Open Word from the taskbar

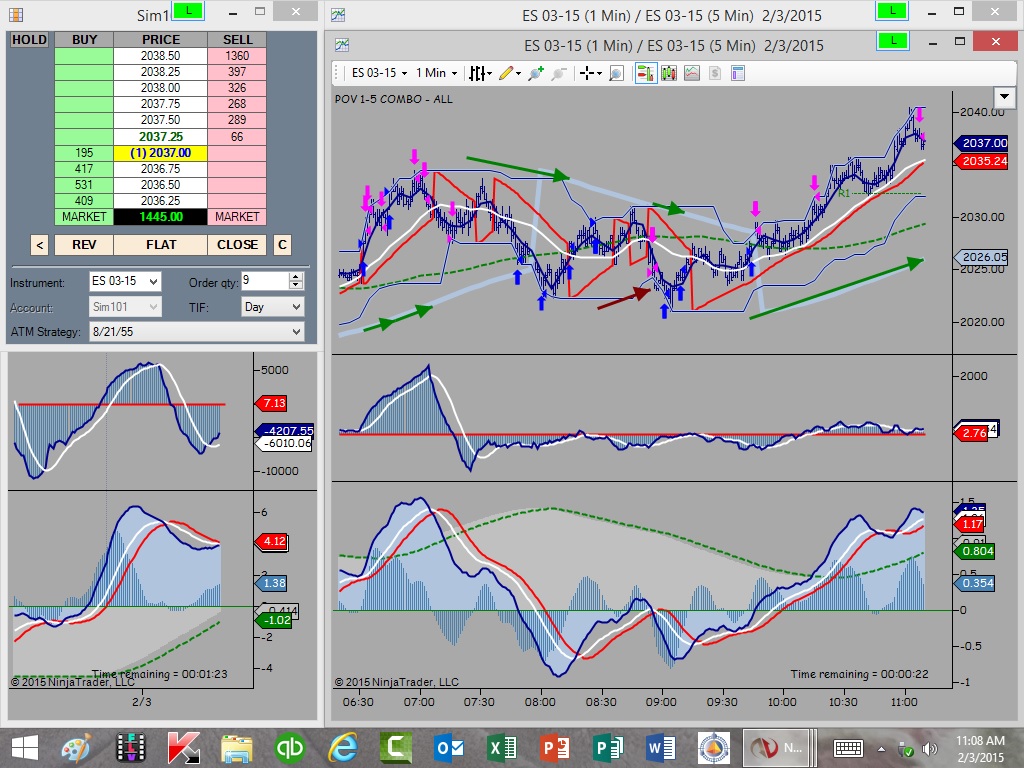(661, 748)
